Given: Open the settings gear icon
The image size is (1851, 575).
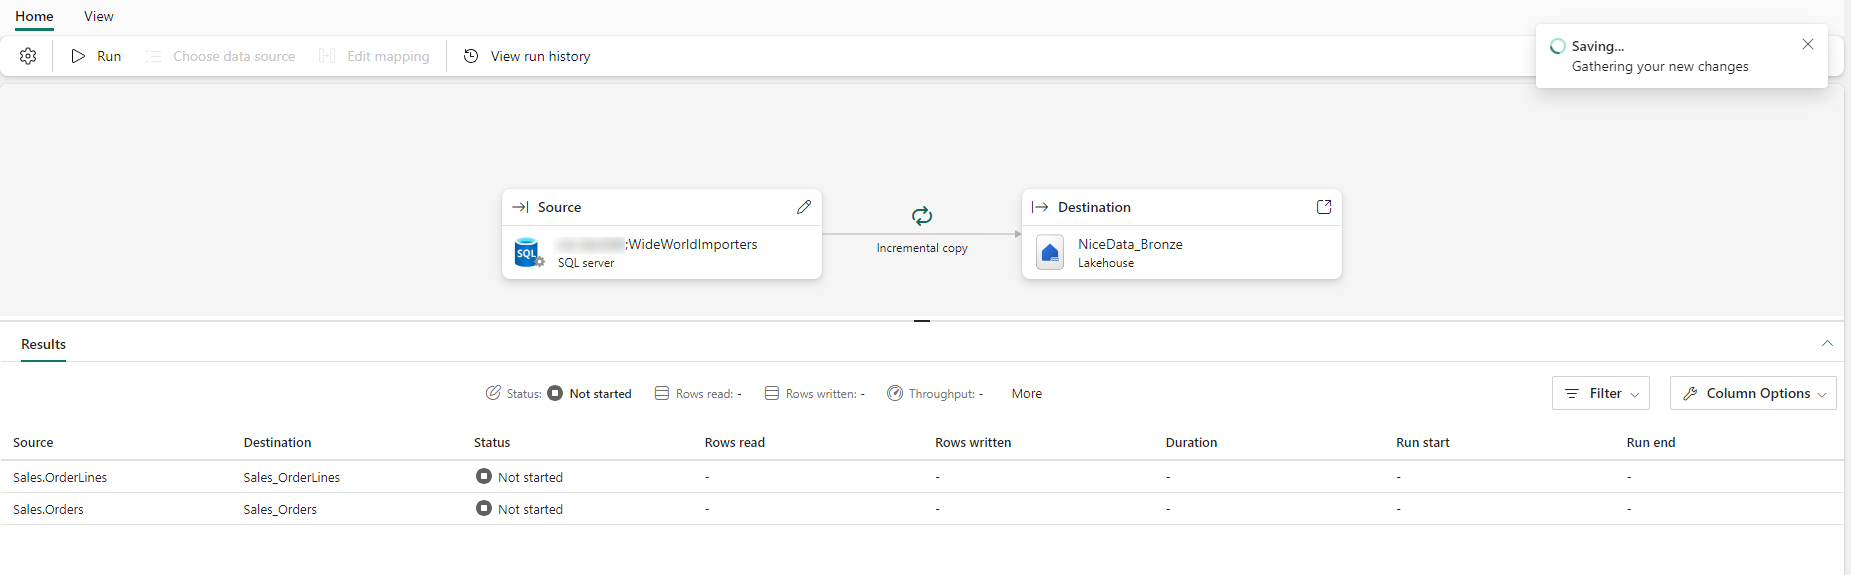Looking at the screenshot, I should (28, 56).
